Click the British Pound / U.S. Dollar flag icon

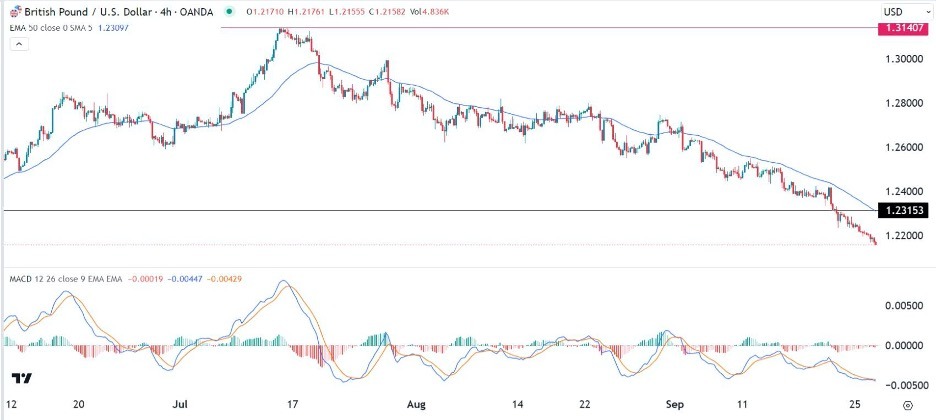pyautogui.click(x=9, y=11)
